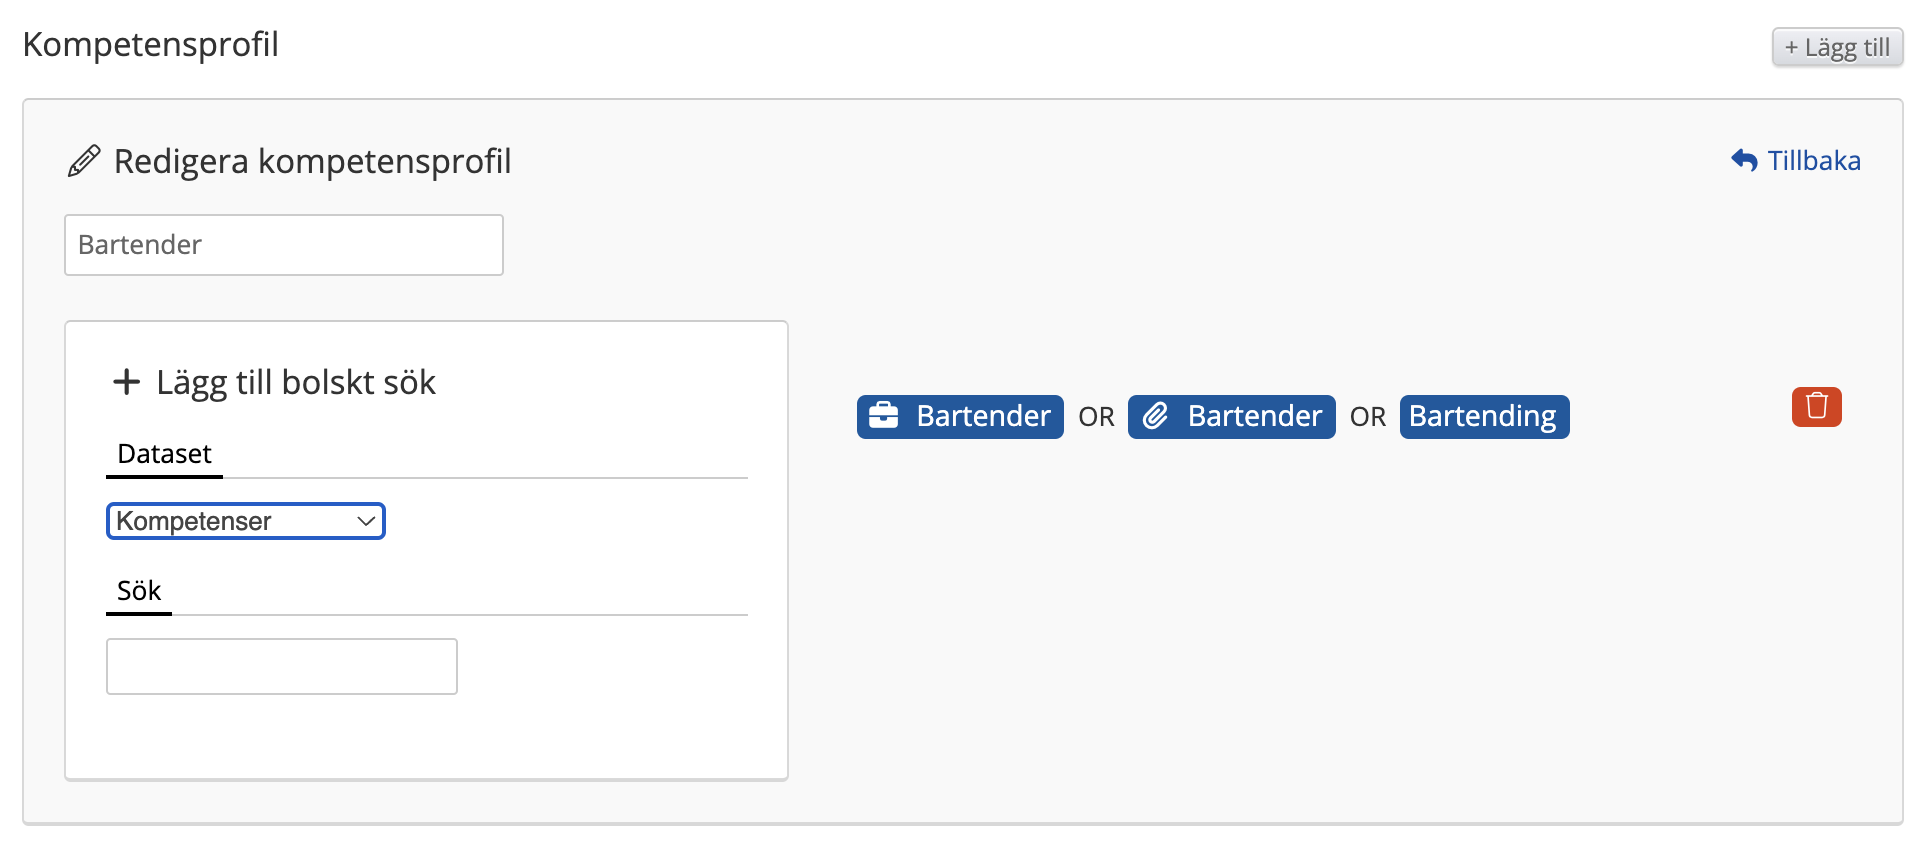Click the Bartender text on the paperclip tag
Viewport: 1924px width, 850px height.
click(x=1254, y=416)
